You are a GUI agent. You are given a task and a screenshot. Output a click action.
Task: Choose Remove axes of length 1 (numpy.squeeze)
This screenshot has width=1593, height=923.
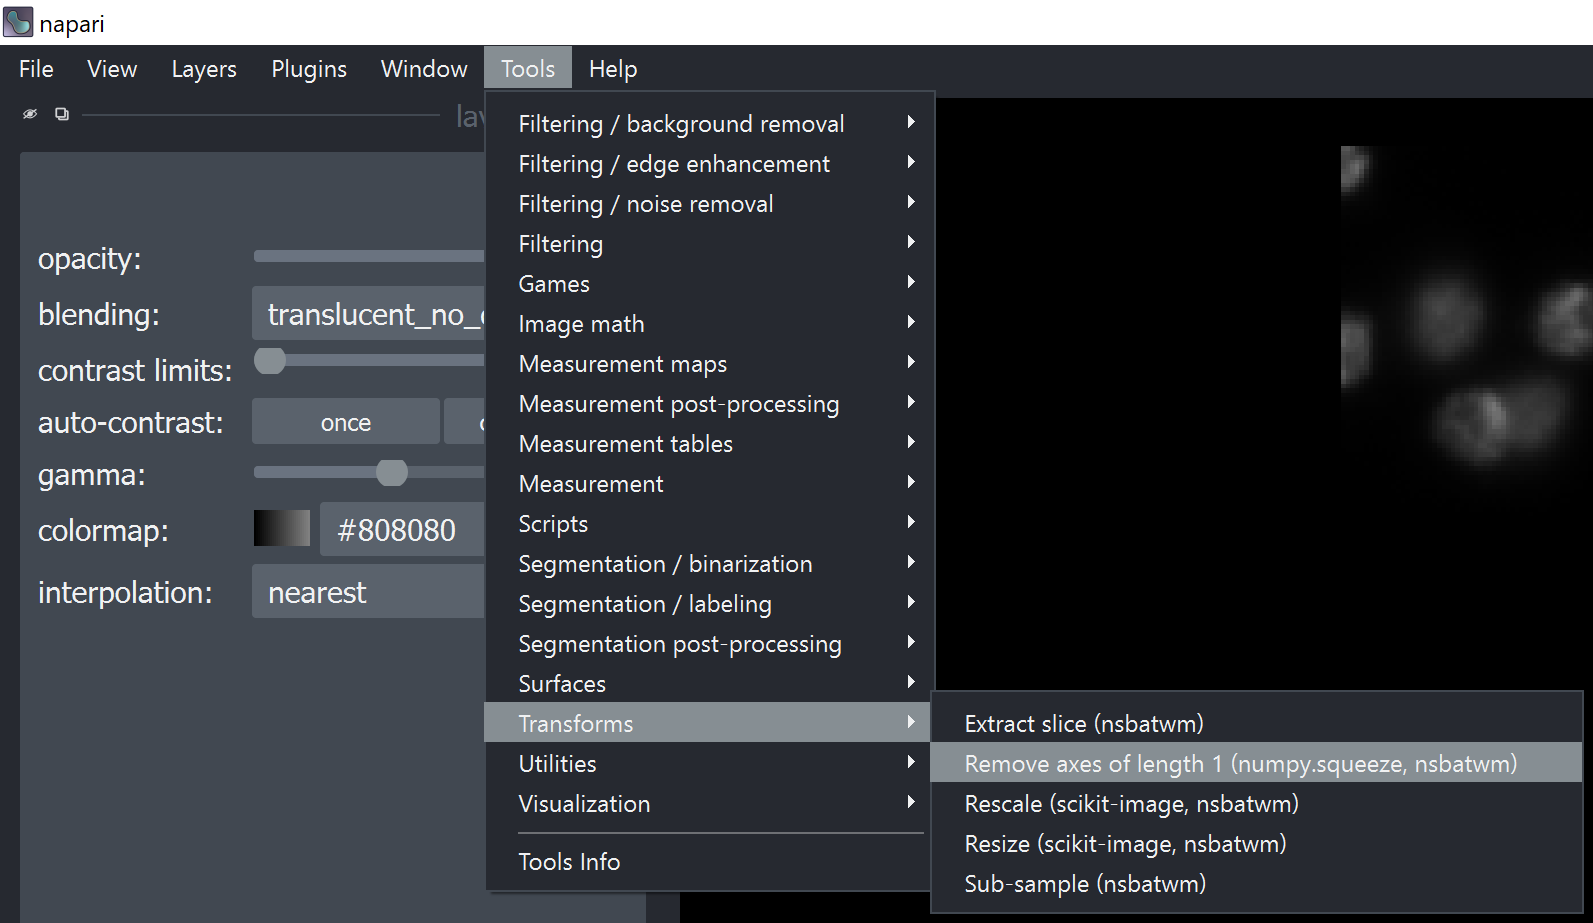1257,763
